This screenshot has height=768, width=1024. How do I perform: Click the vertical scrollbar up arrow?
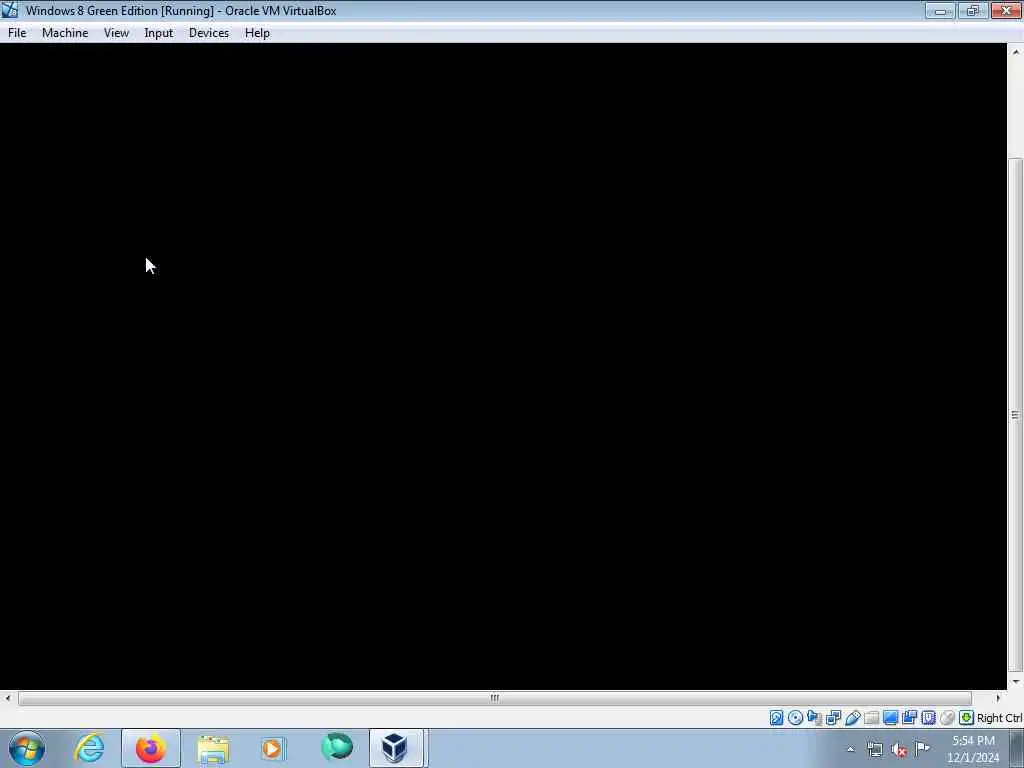pos(1016,52)
